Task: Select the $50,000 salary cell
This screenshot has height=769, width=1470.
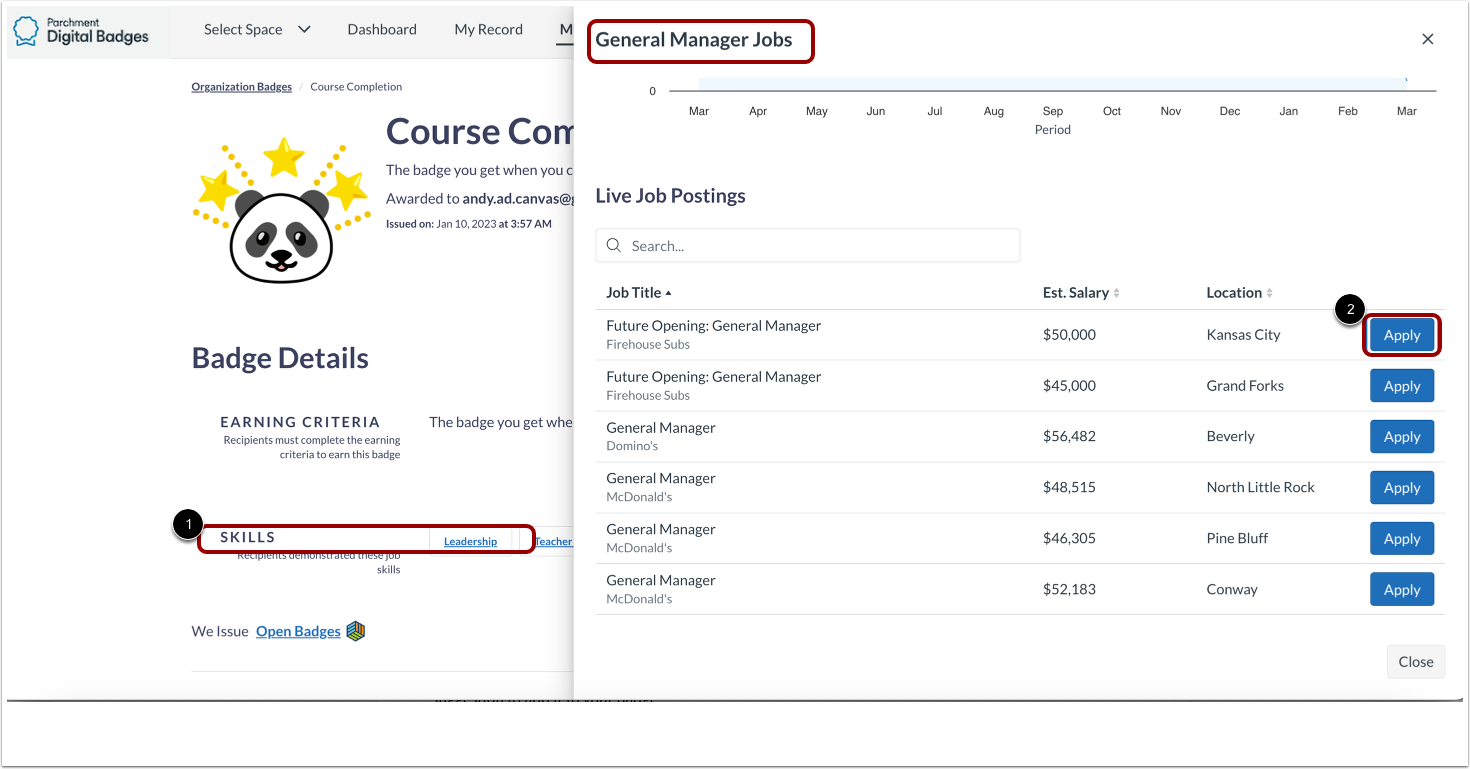Action: click(1069, 335)
